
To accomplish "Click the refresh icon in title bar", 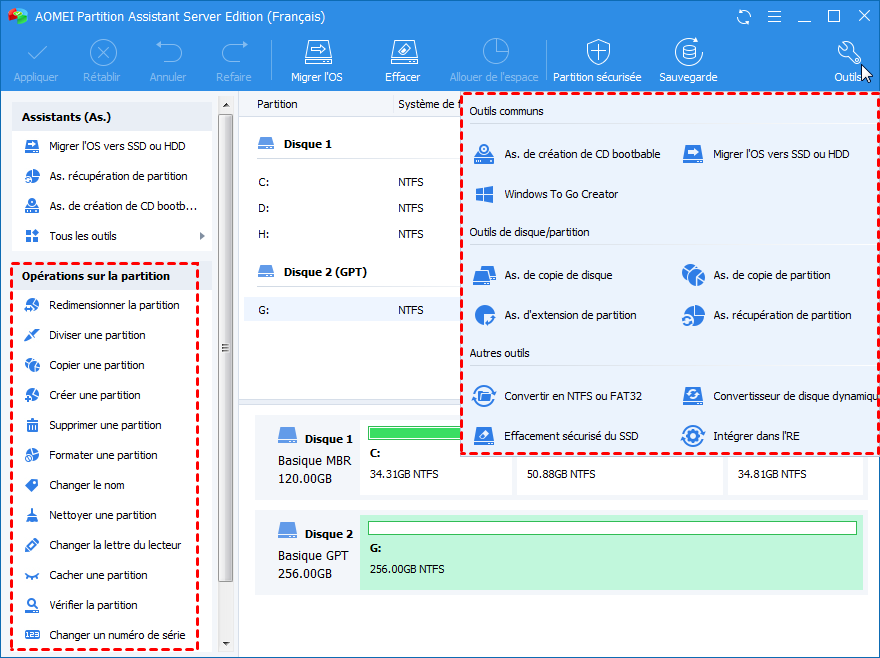I will coord(744,17).
